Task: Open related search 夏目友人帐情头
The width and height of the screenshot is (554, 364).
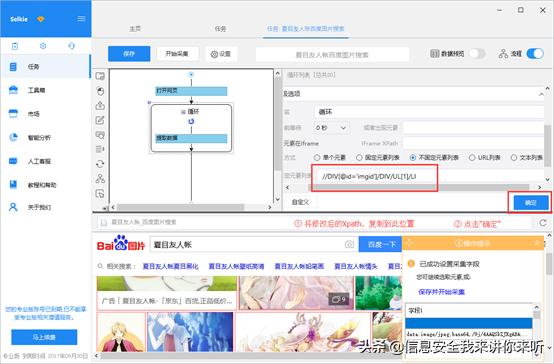Action: point(356,266)
